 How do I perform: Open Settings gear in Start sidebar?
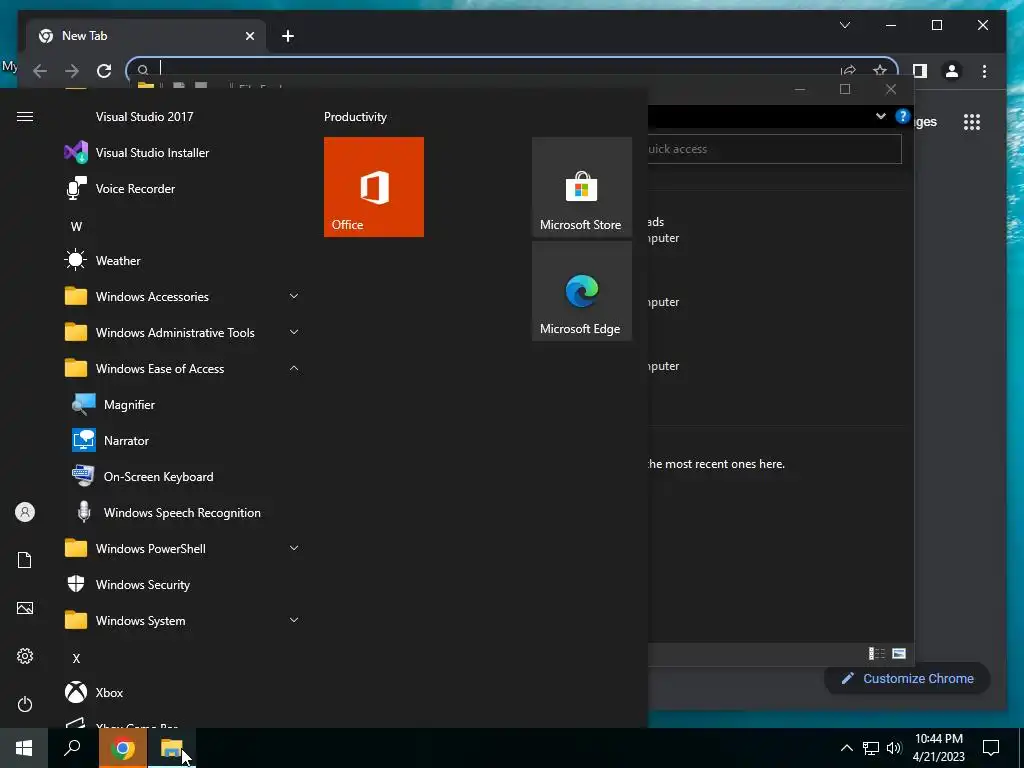pyautogui.click(x=25, y=656)
